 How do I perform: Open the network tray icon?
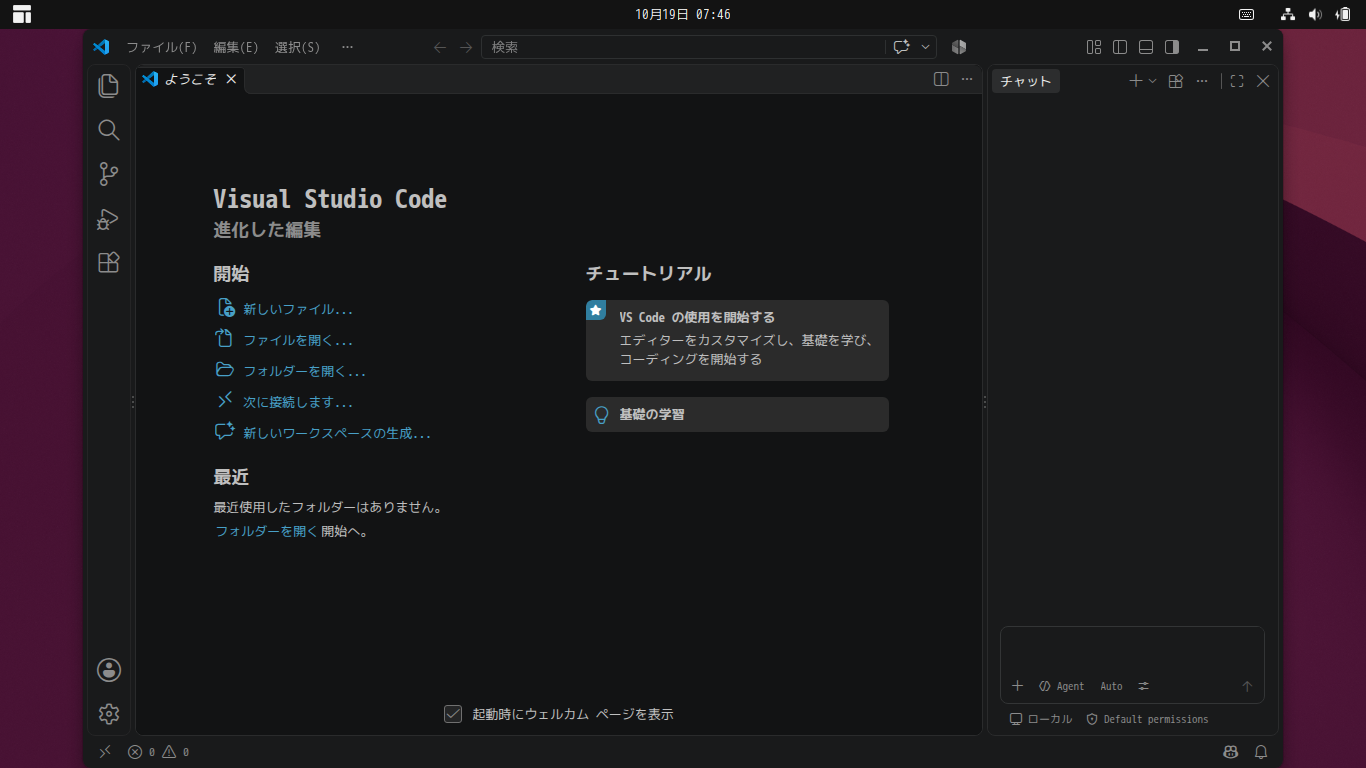coord(1288,14)
